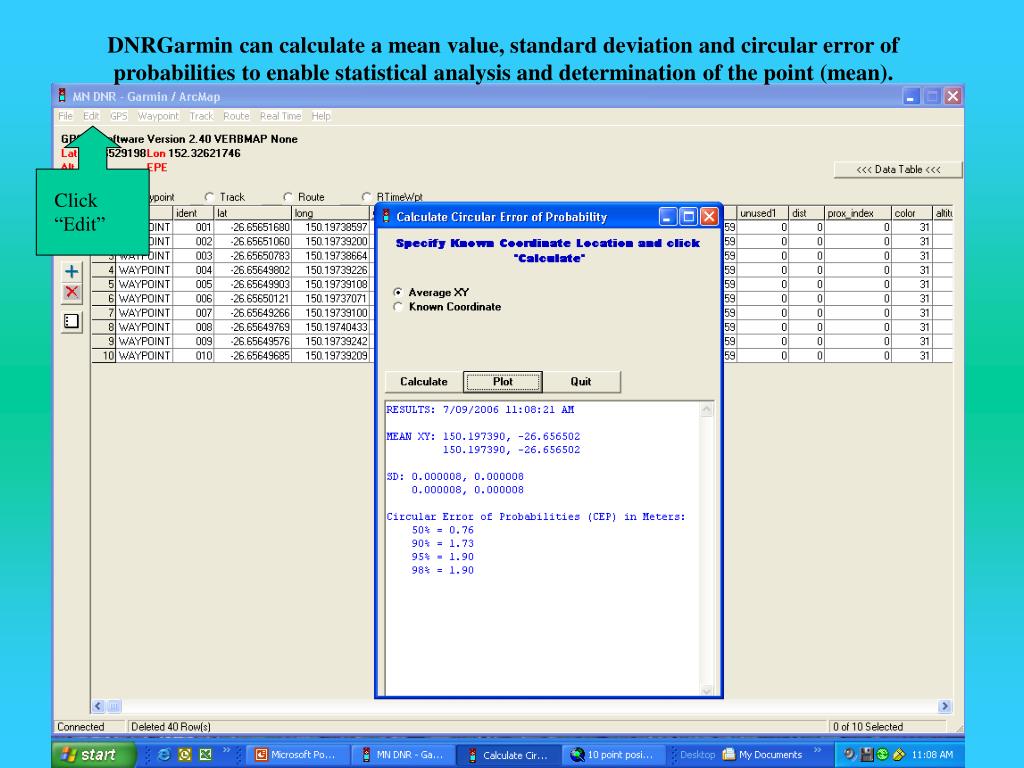This screenshot has width=1024, height=768.
Task: Open the Edit menu
Action: tap(91, 116)
